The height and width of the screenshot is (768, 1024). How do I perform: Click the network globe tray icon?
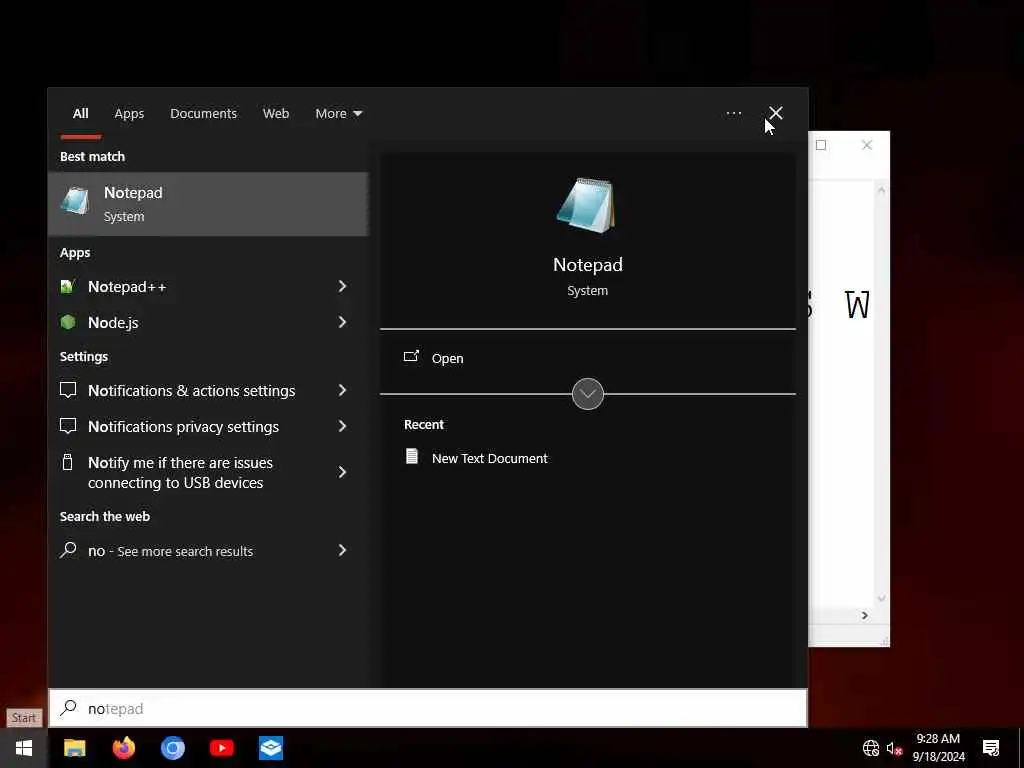(871, 748)
